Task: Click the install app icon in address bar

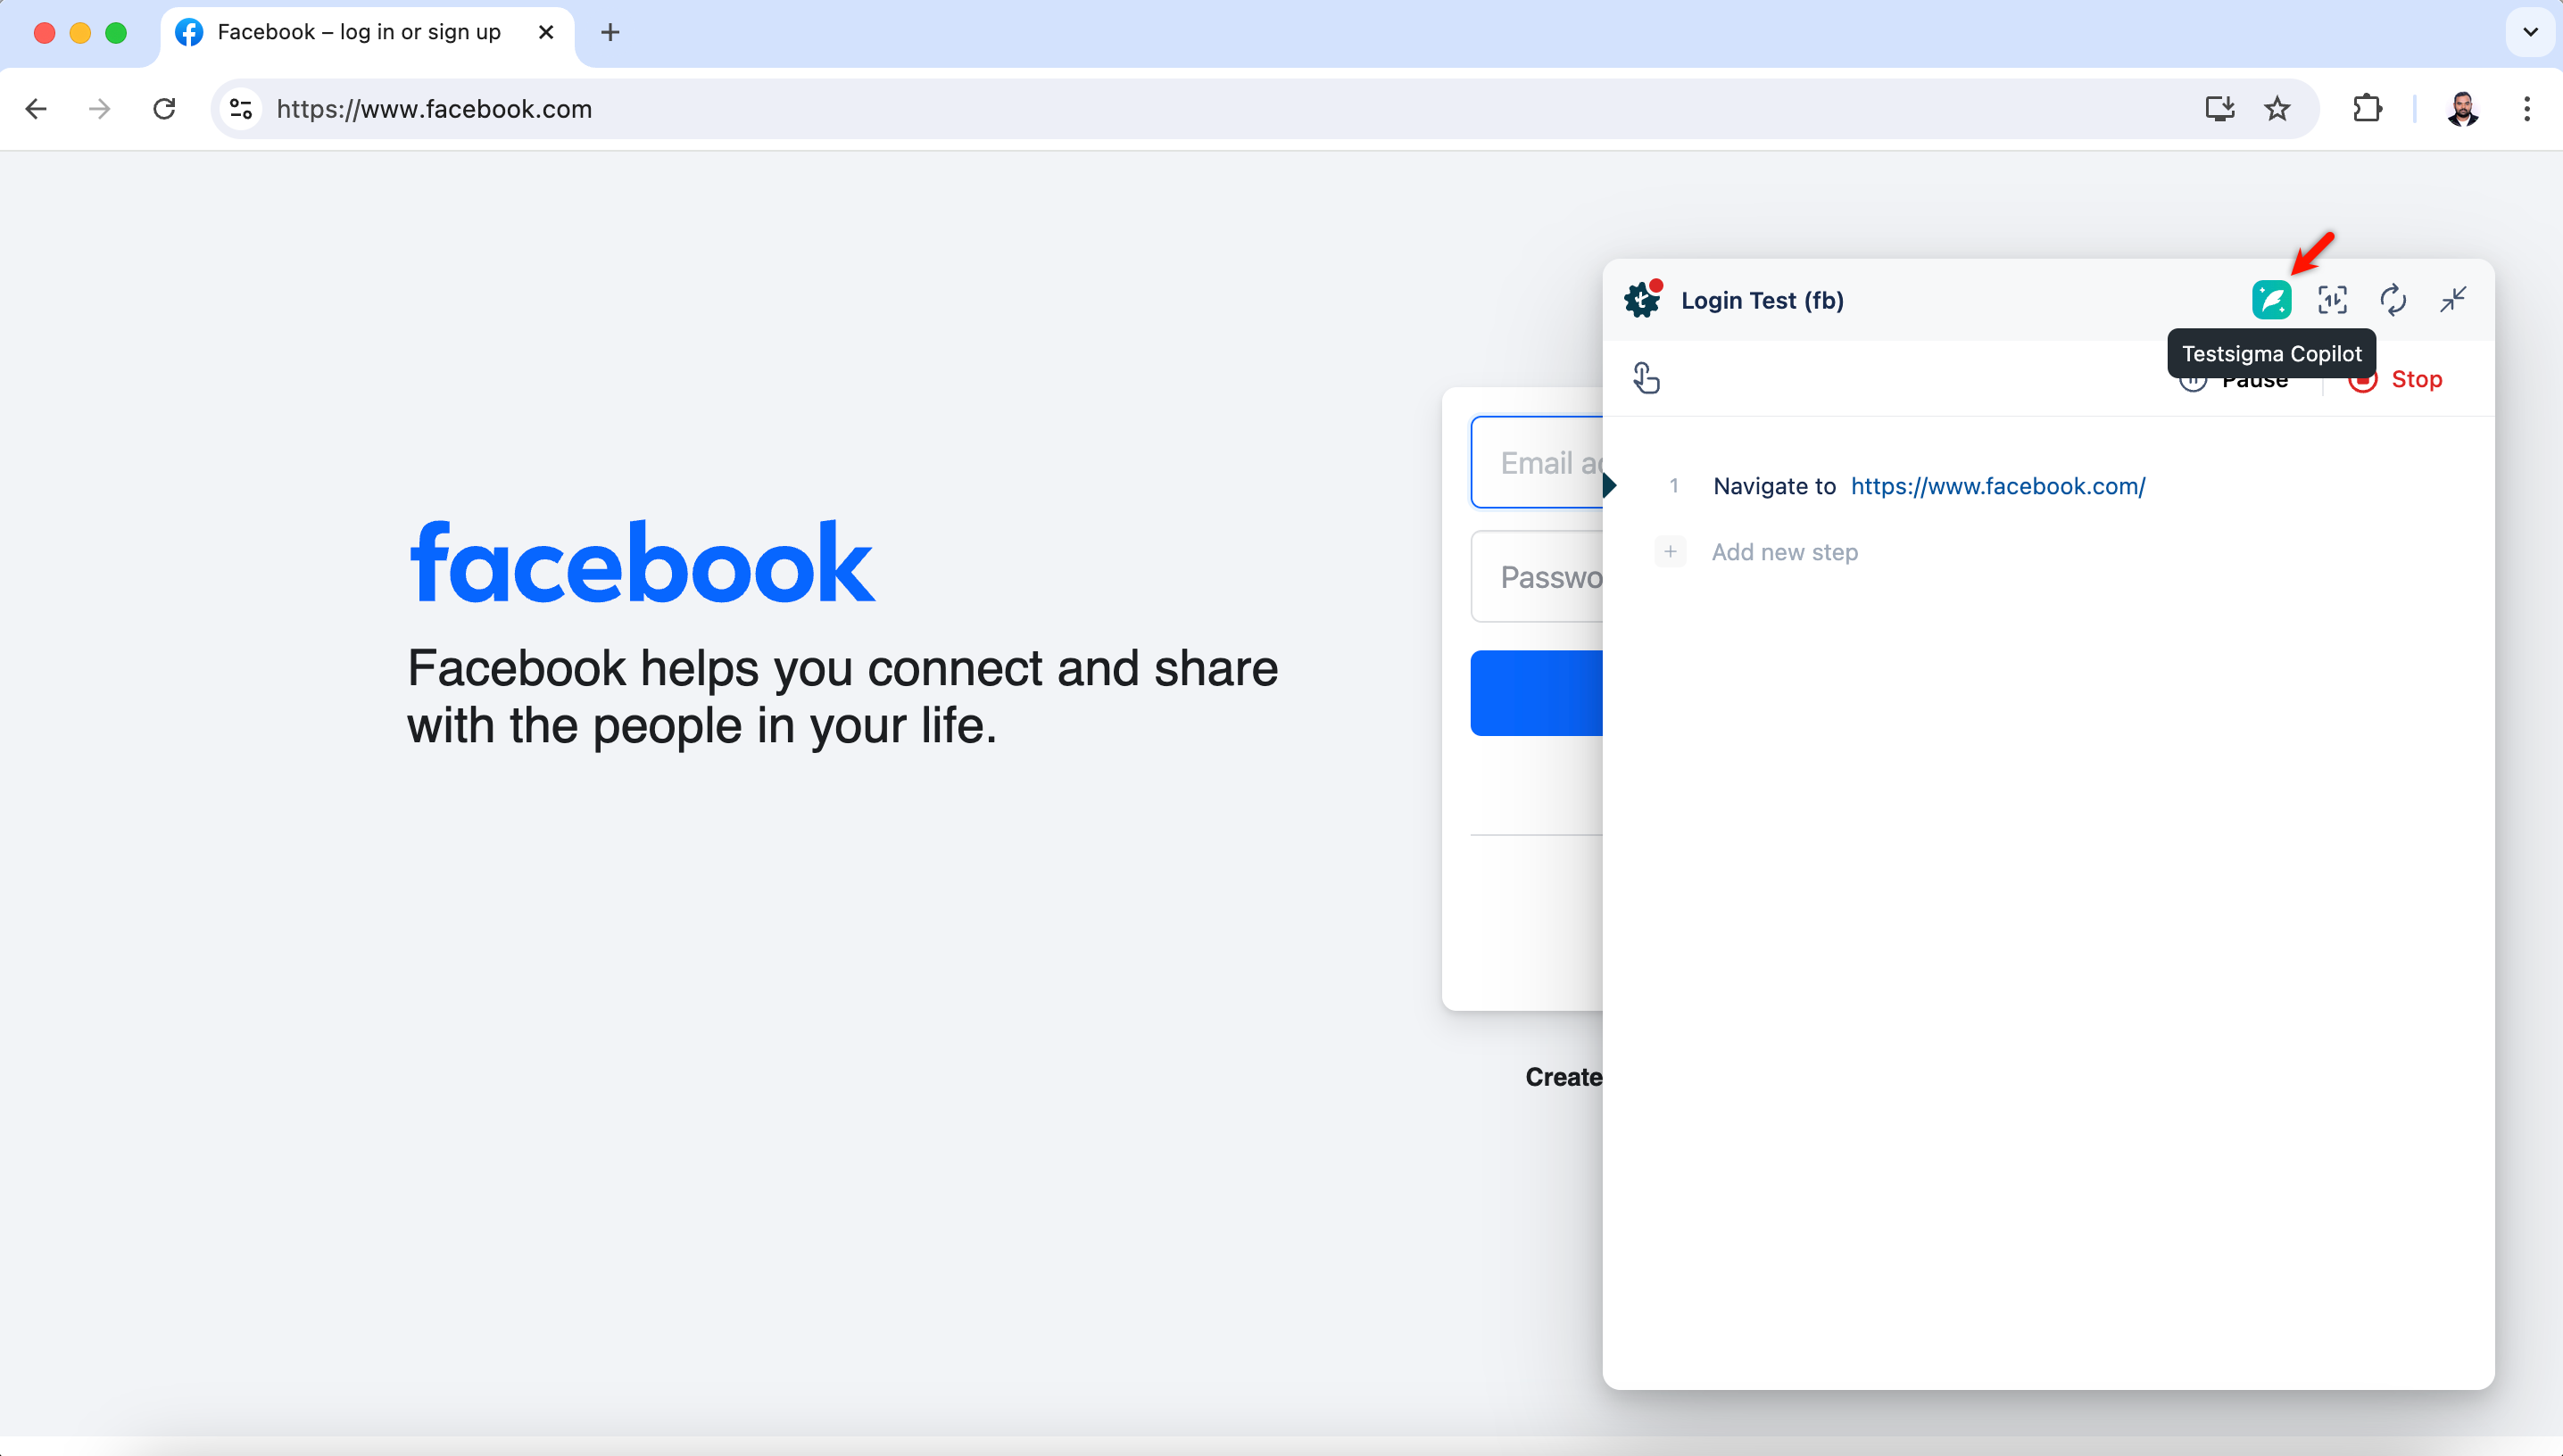Action: [2219, 108]
